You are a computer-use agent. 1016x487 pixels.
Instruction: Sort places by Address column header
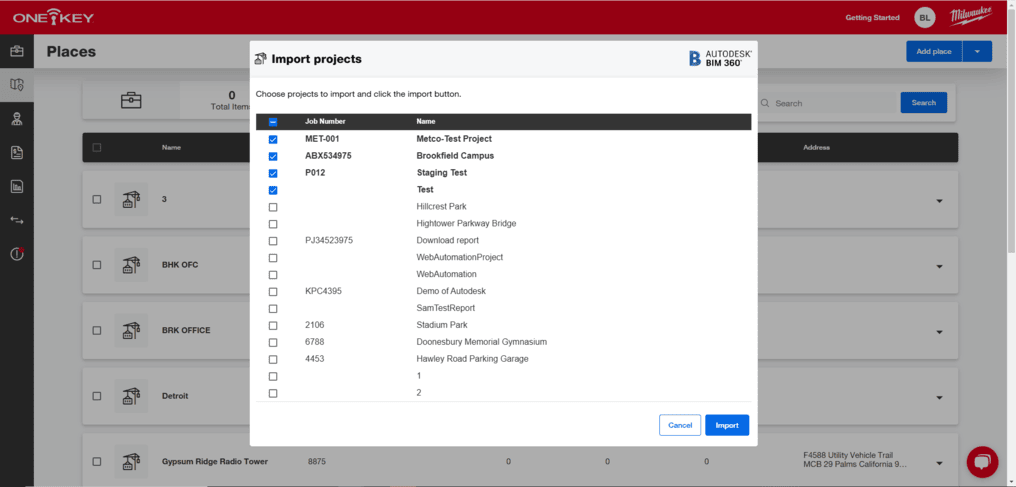coord(816,148)
